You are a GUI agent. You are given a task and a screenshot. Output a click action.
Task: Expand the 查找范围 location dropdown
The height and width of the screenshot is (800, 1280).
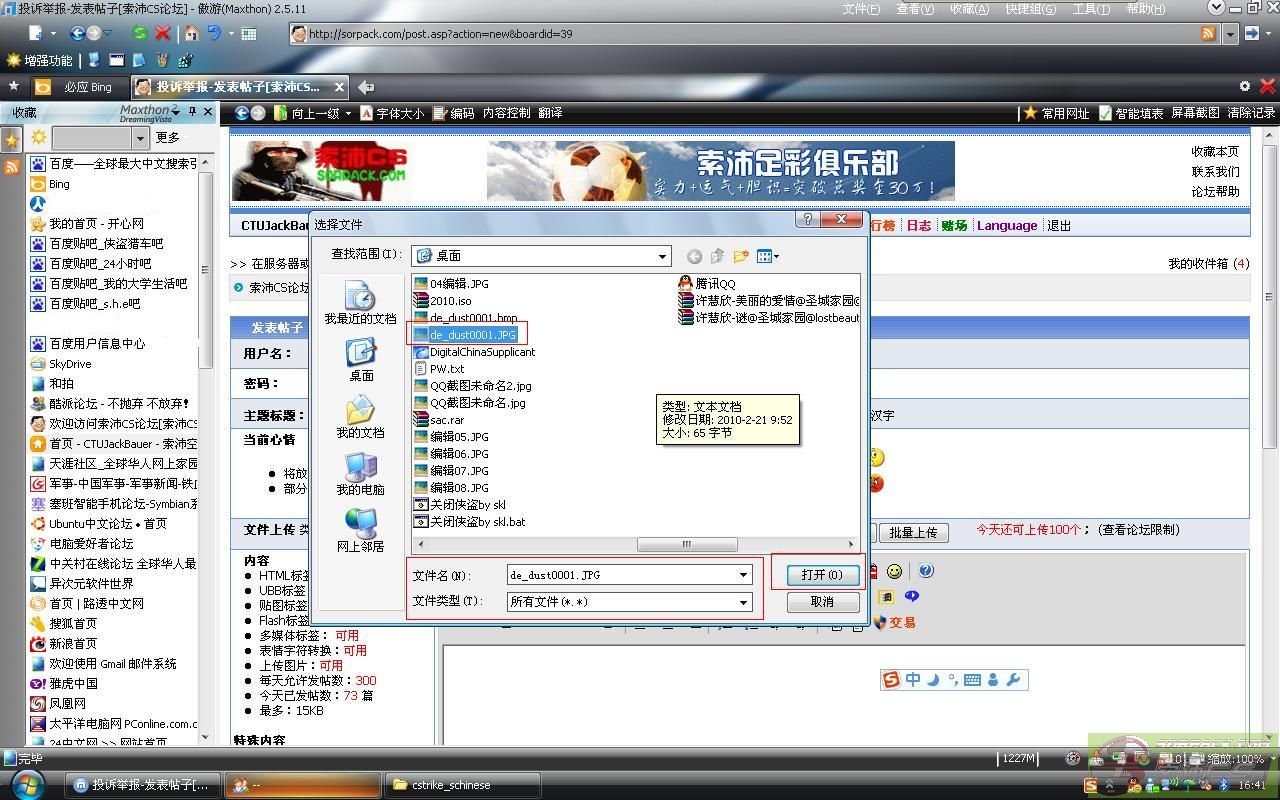coord(661,257)
